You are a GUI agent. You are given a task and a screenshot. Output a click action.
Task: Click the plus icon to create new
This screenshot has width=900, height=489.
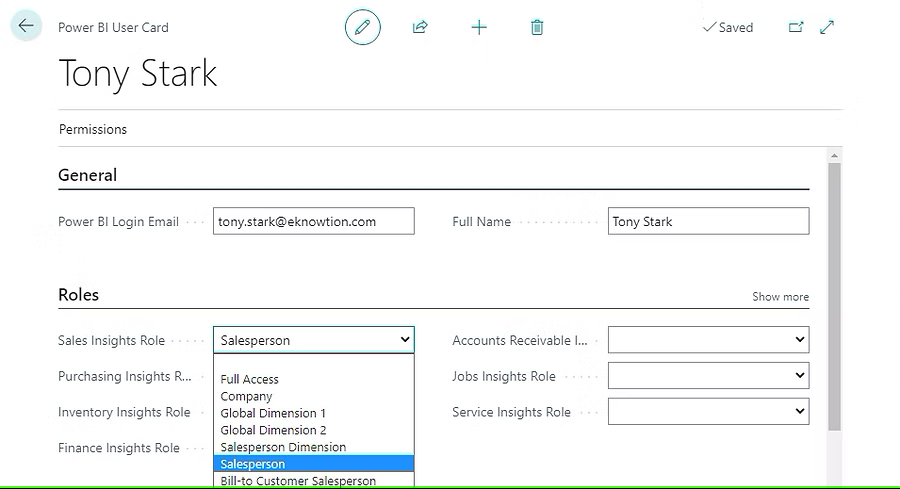click(479, 27)
